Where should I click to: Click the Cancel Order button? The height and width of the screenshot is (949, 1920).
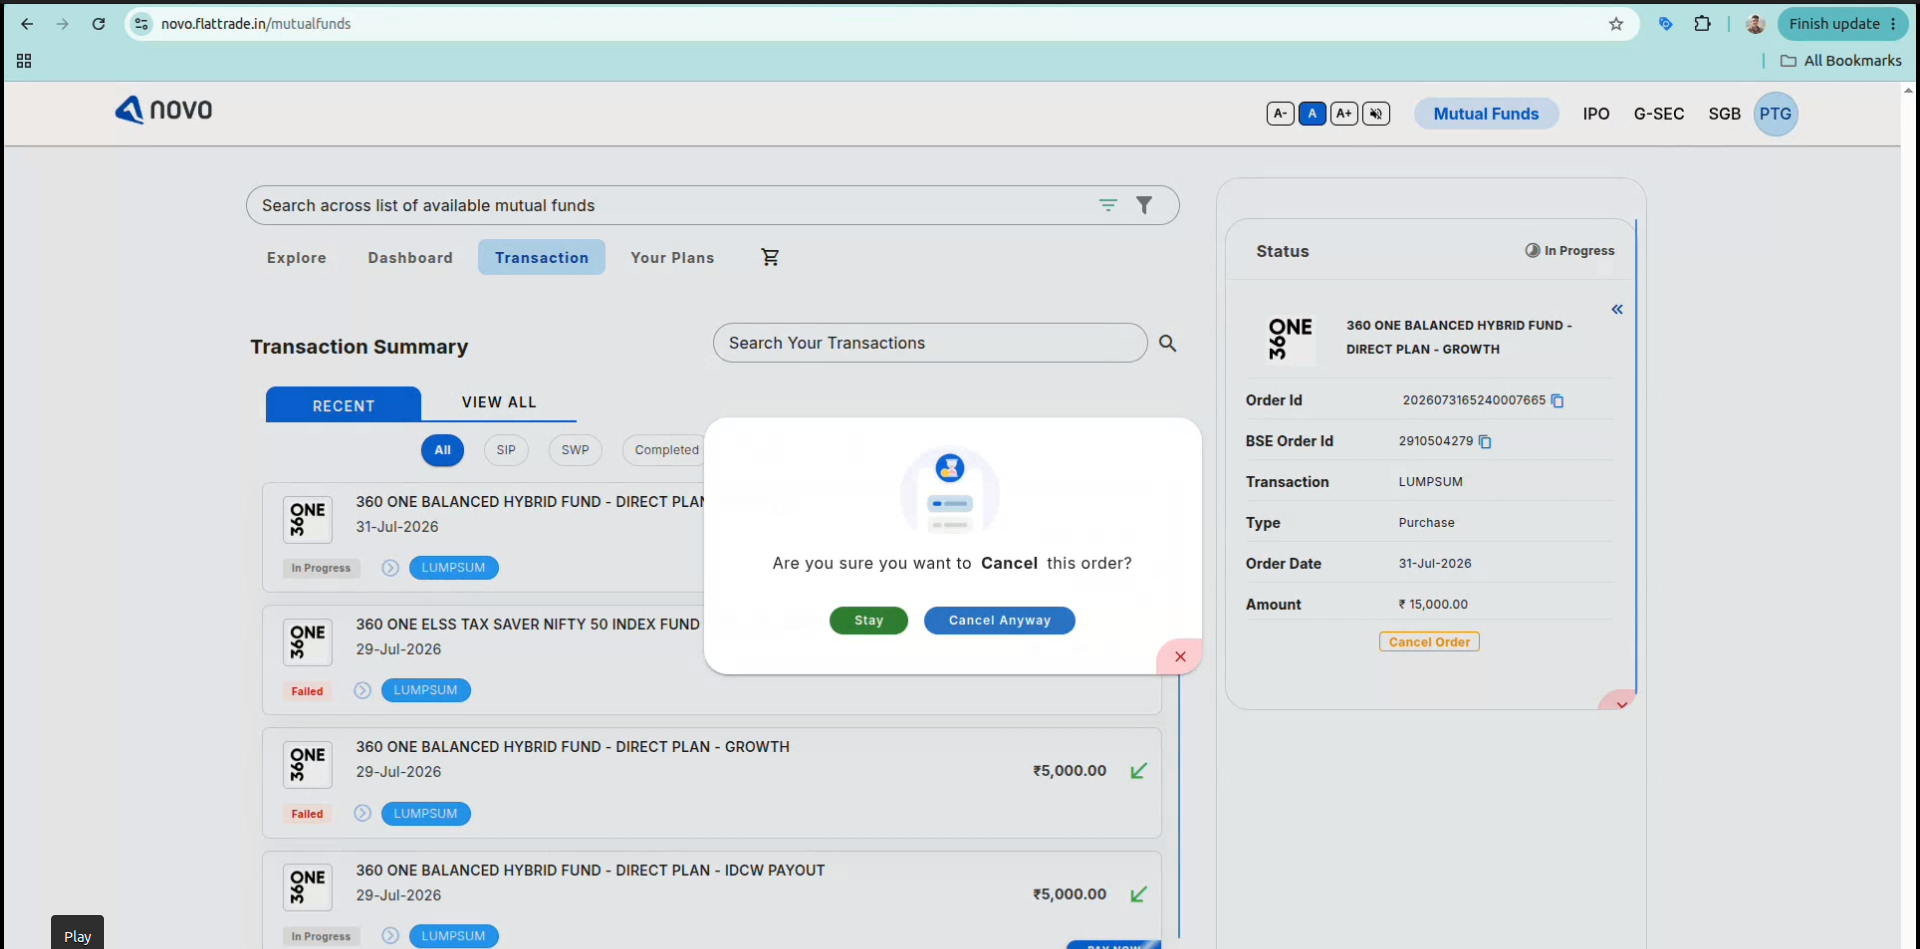(1429, 642)
